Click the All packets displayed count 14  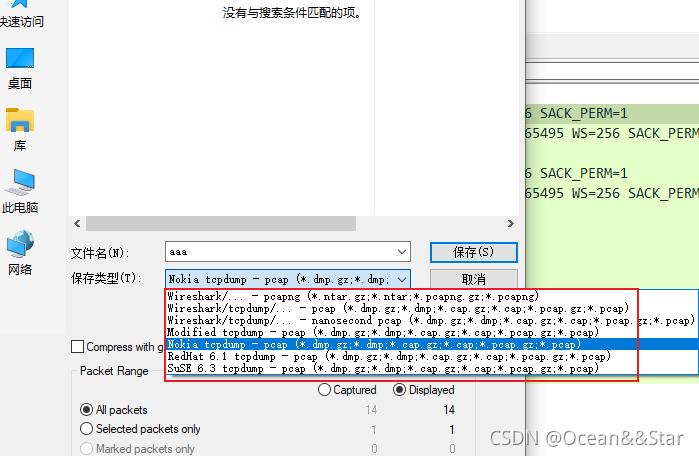tap(449, 410)
